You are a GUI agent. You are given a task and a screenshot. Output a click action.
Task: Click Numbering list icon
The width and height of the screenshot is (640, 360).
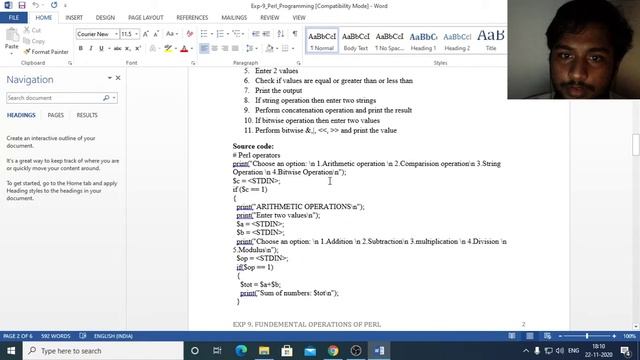220,34
